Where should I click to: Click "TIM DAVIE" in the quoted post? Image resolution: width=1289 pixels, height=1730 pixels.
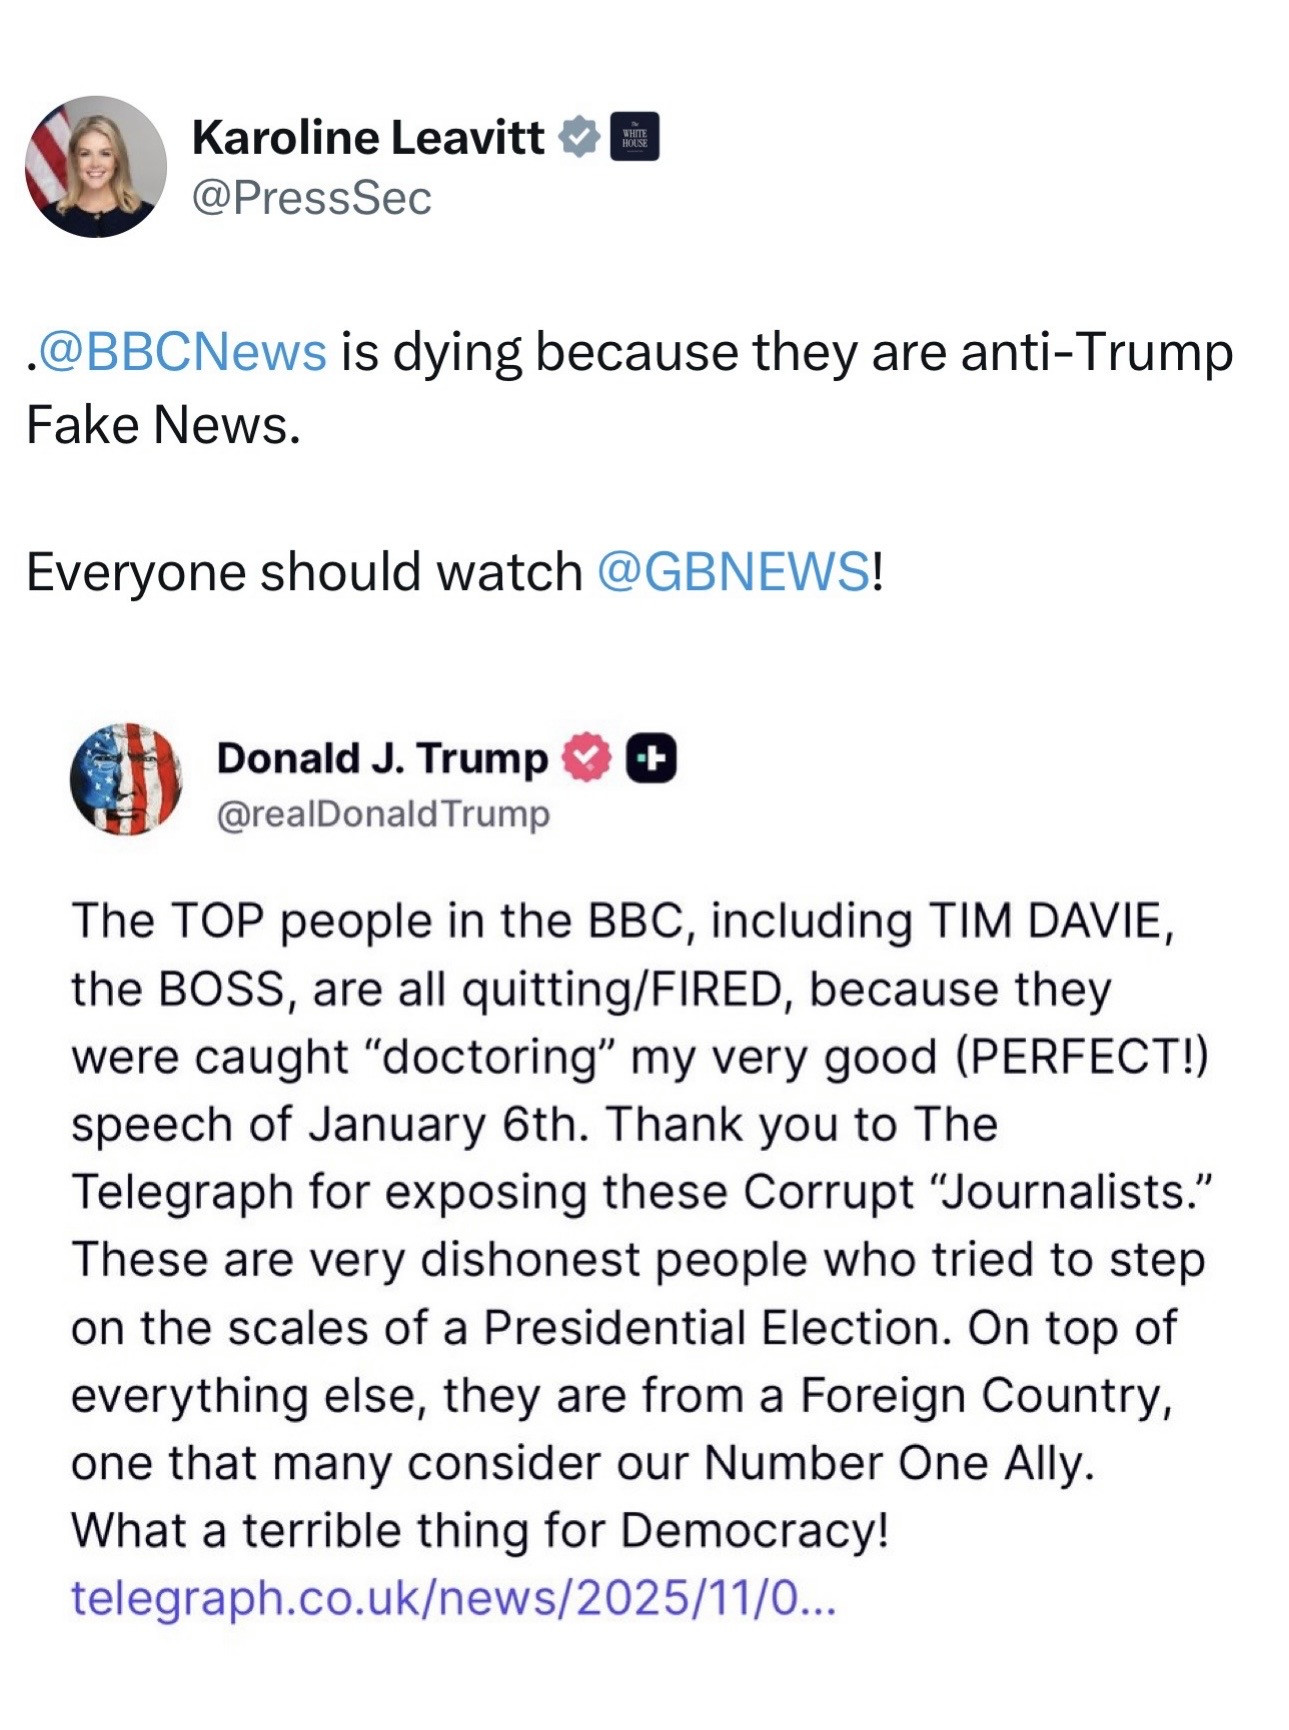pos(1045,921)
